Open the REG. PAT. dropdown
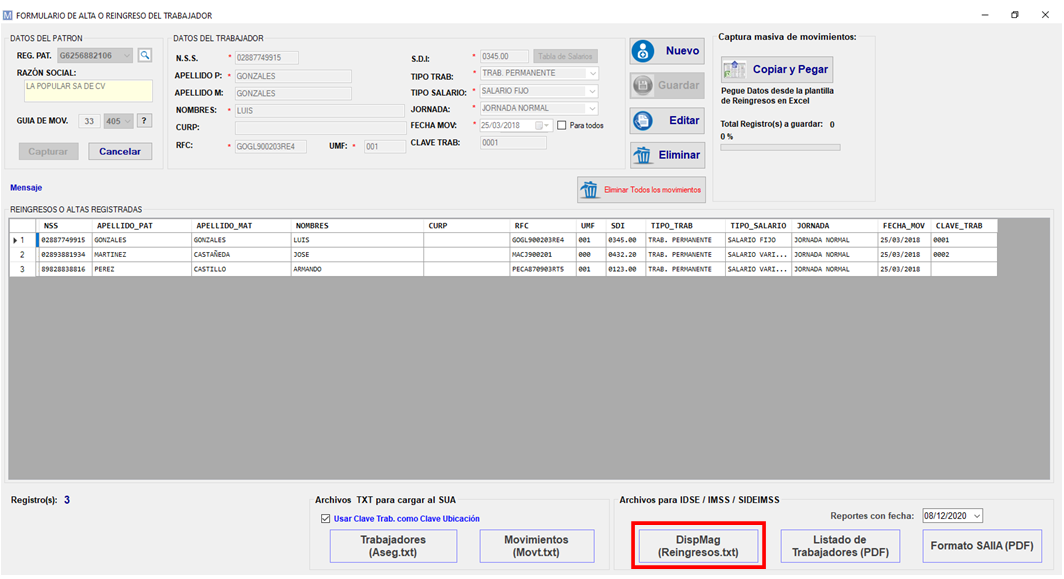This screenshot has height=579, width=1064. pos(126,56)
